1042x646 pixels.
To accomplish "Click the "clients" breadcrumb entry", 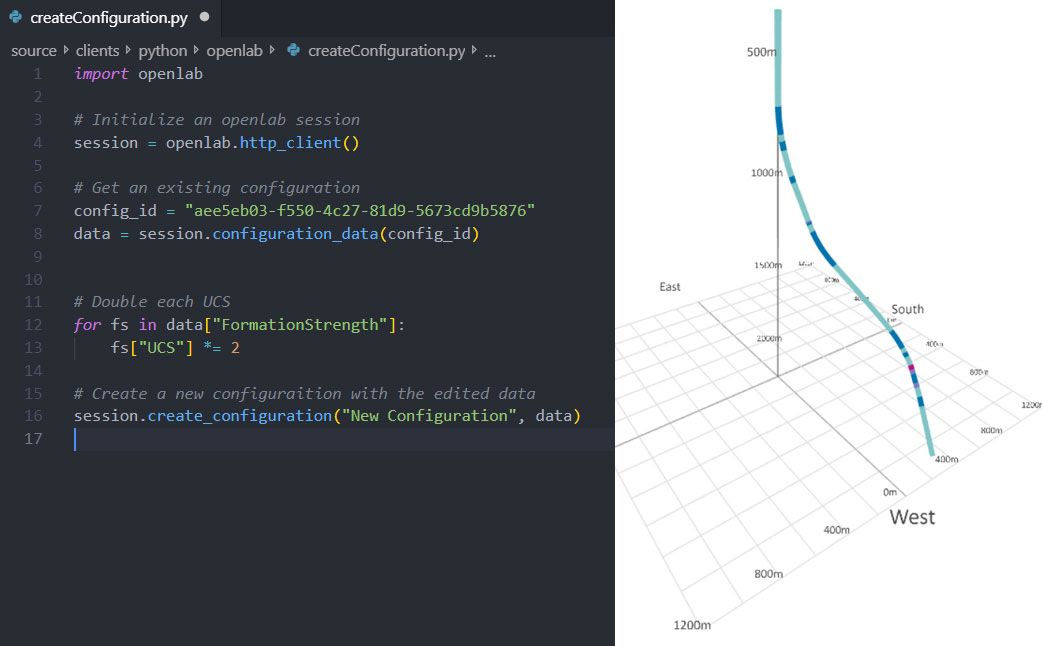I will tap(97, 50).
